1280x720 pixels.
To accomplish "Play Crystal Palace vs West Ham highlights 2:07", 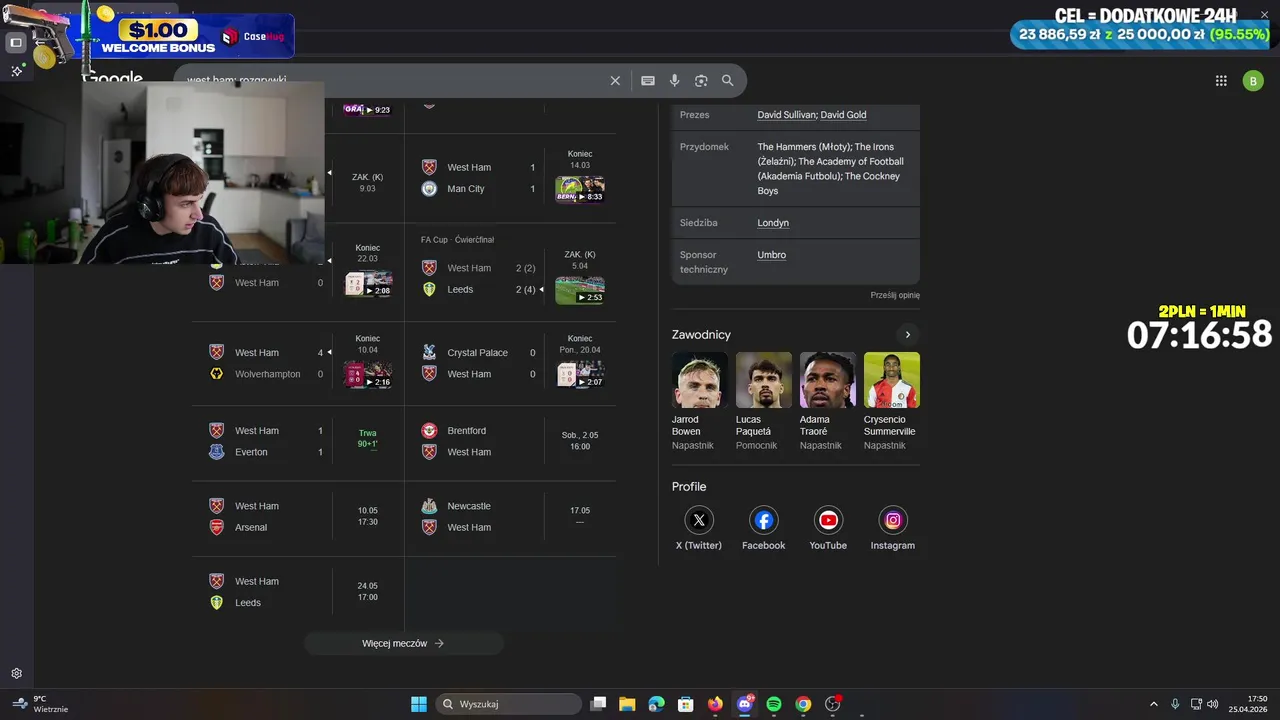I will [580, 374].
